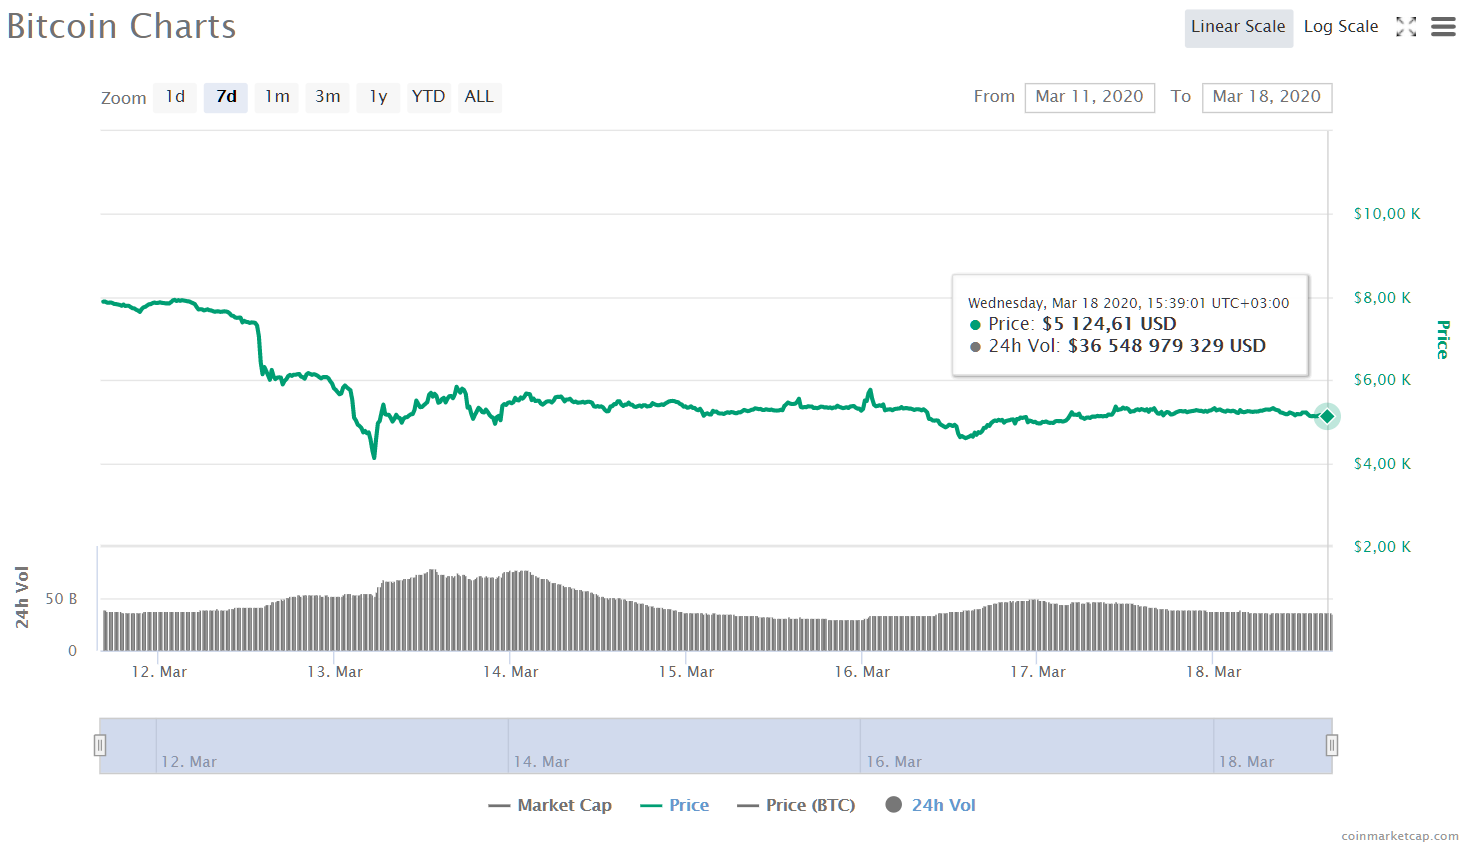Click the tooltip 24h Vol value
Viewport: 1467px width, 846px height.
click(x=1167, y=346)
